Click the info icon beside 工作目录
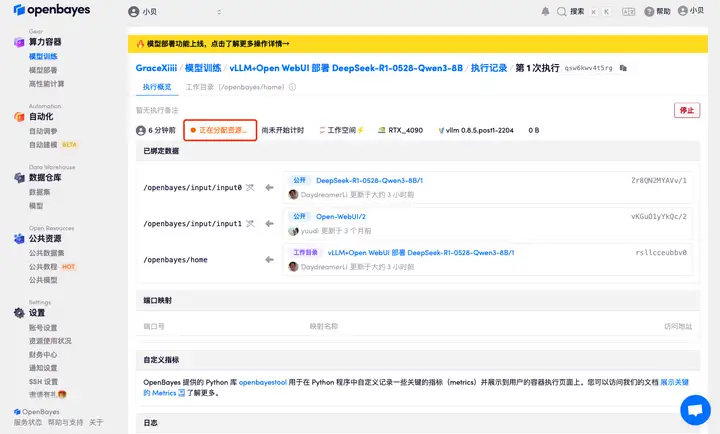This screenshot has width=720, height=434. coord(292,87)
